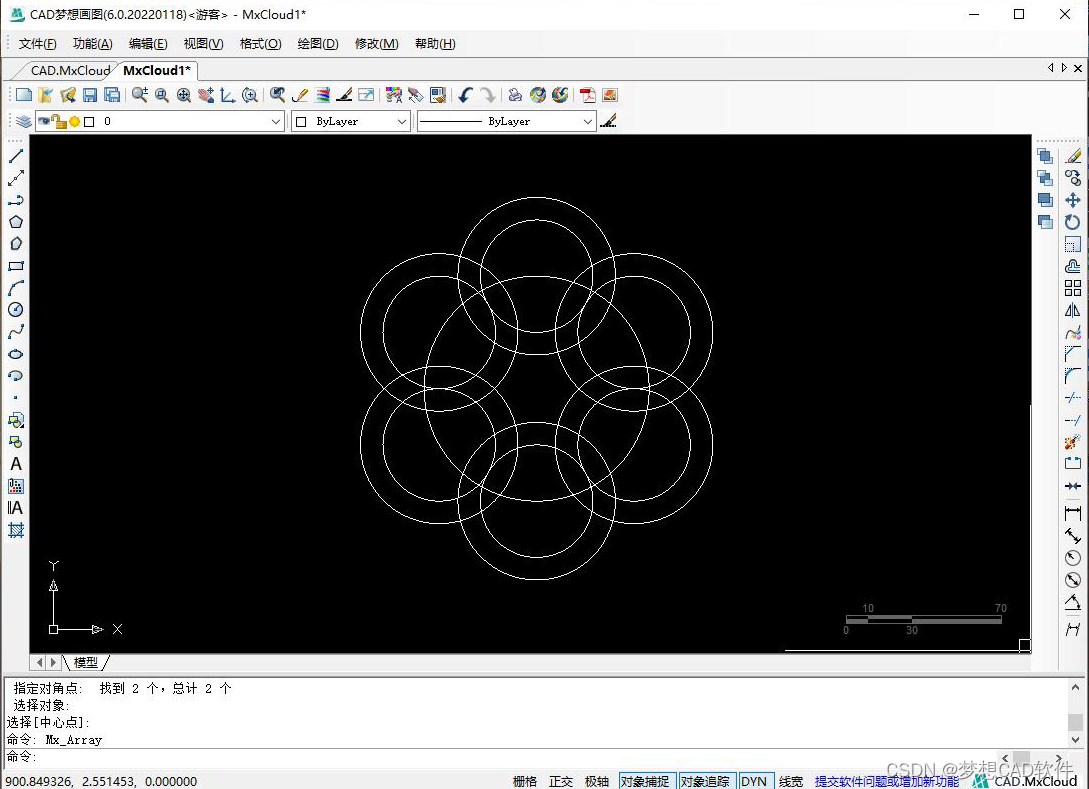
Task: Click the document tabs close X button
Action: pos(1078,68)
